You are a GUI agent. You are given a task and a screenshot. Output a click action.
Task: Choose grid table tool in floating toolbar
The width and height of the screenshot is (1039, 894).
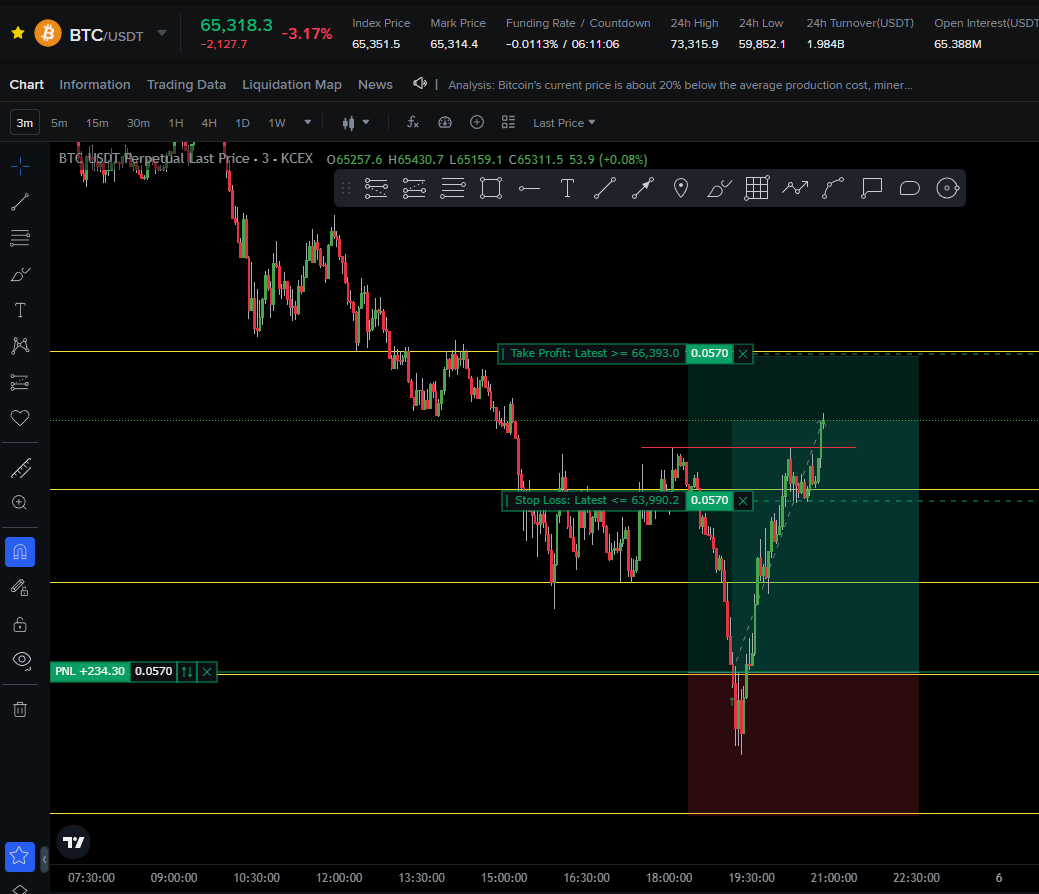(x=757, y=188)
